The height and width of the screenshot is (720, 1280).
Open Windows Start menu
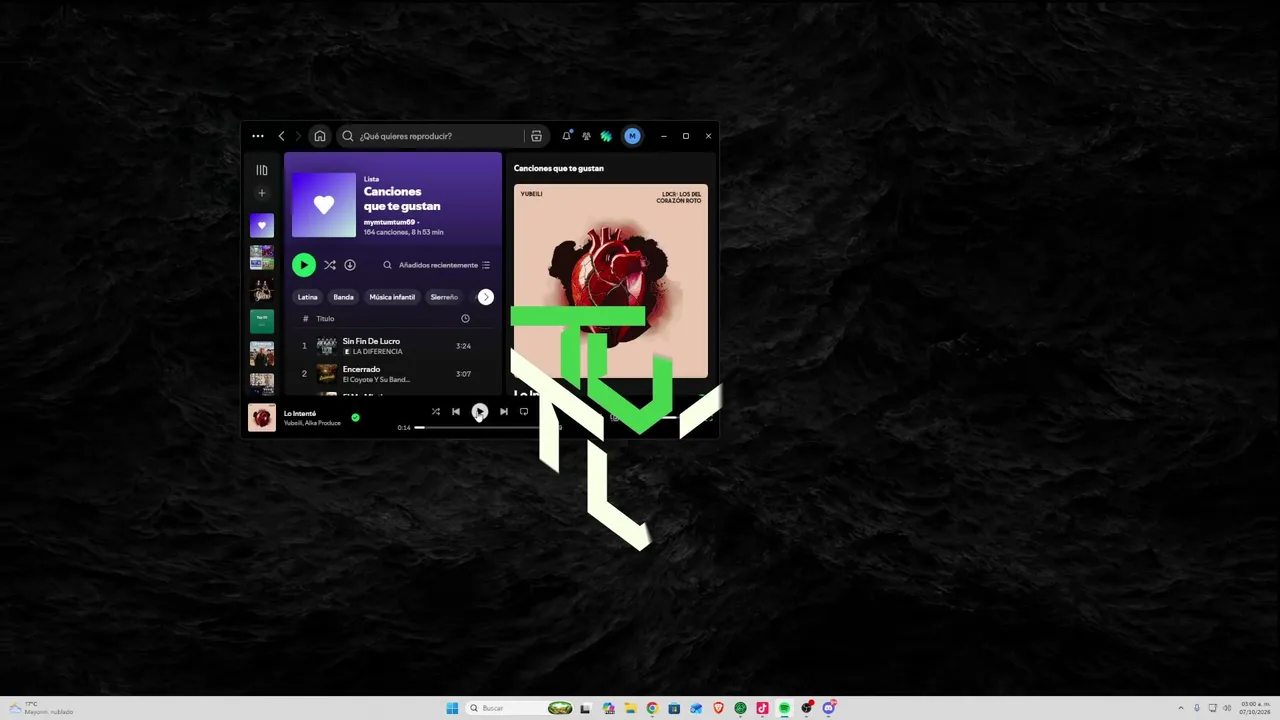pyautogui.click(x=452, y=708)
